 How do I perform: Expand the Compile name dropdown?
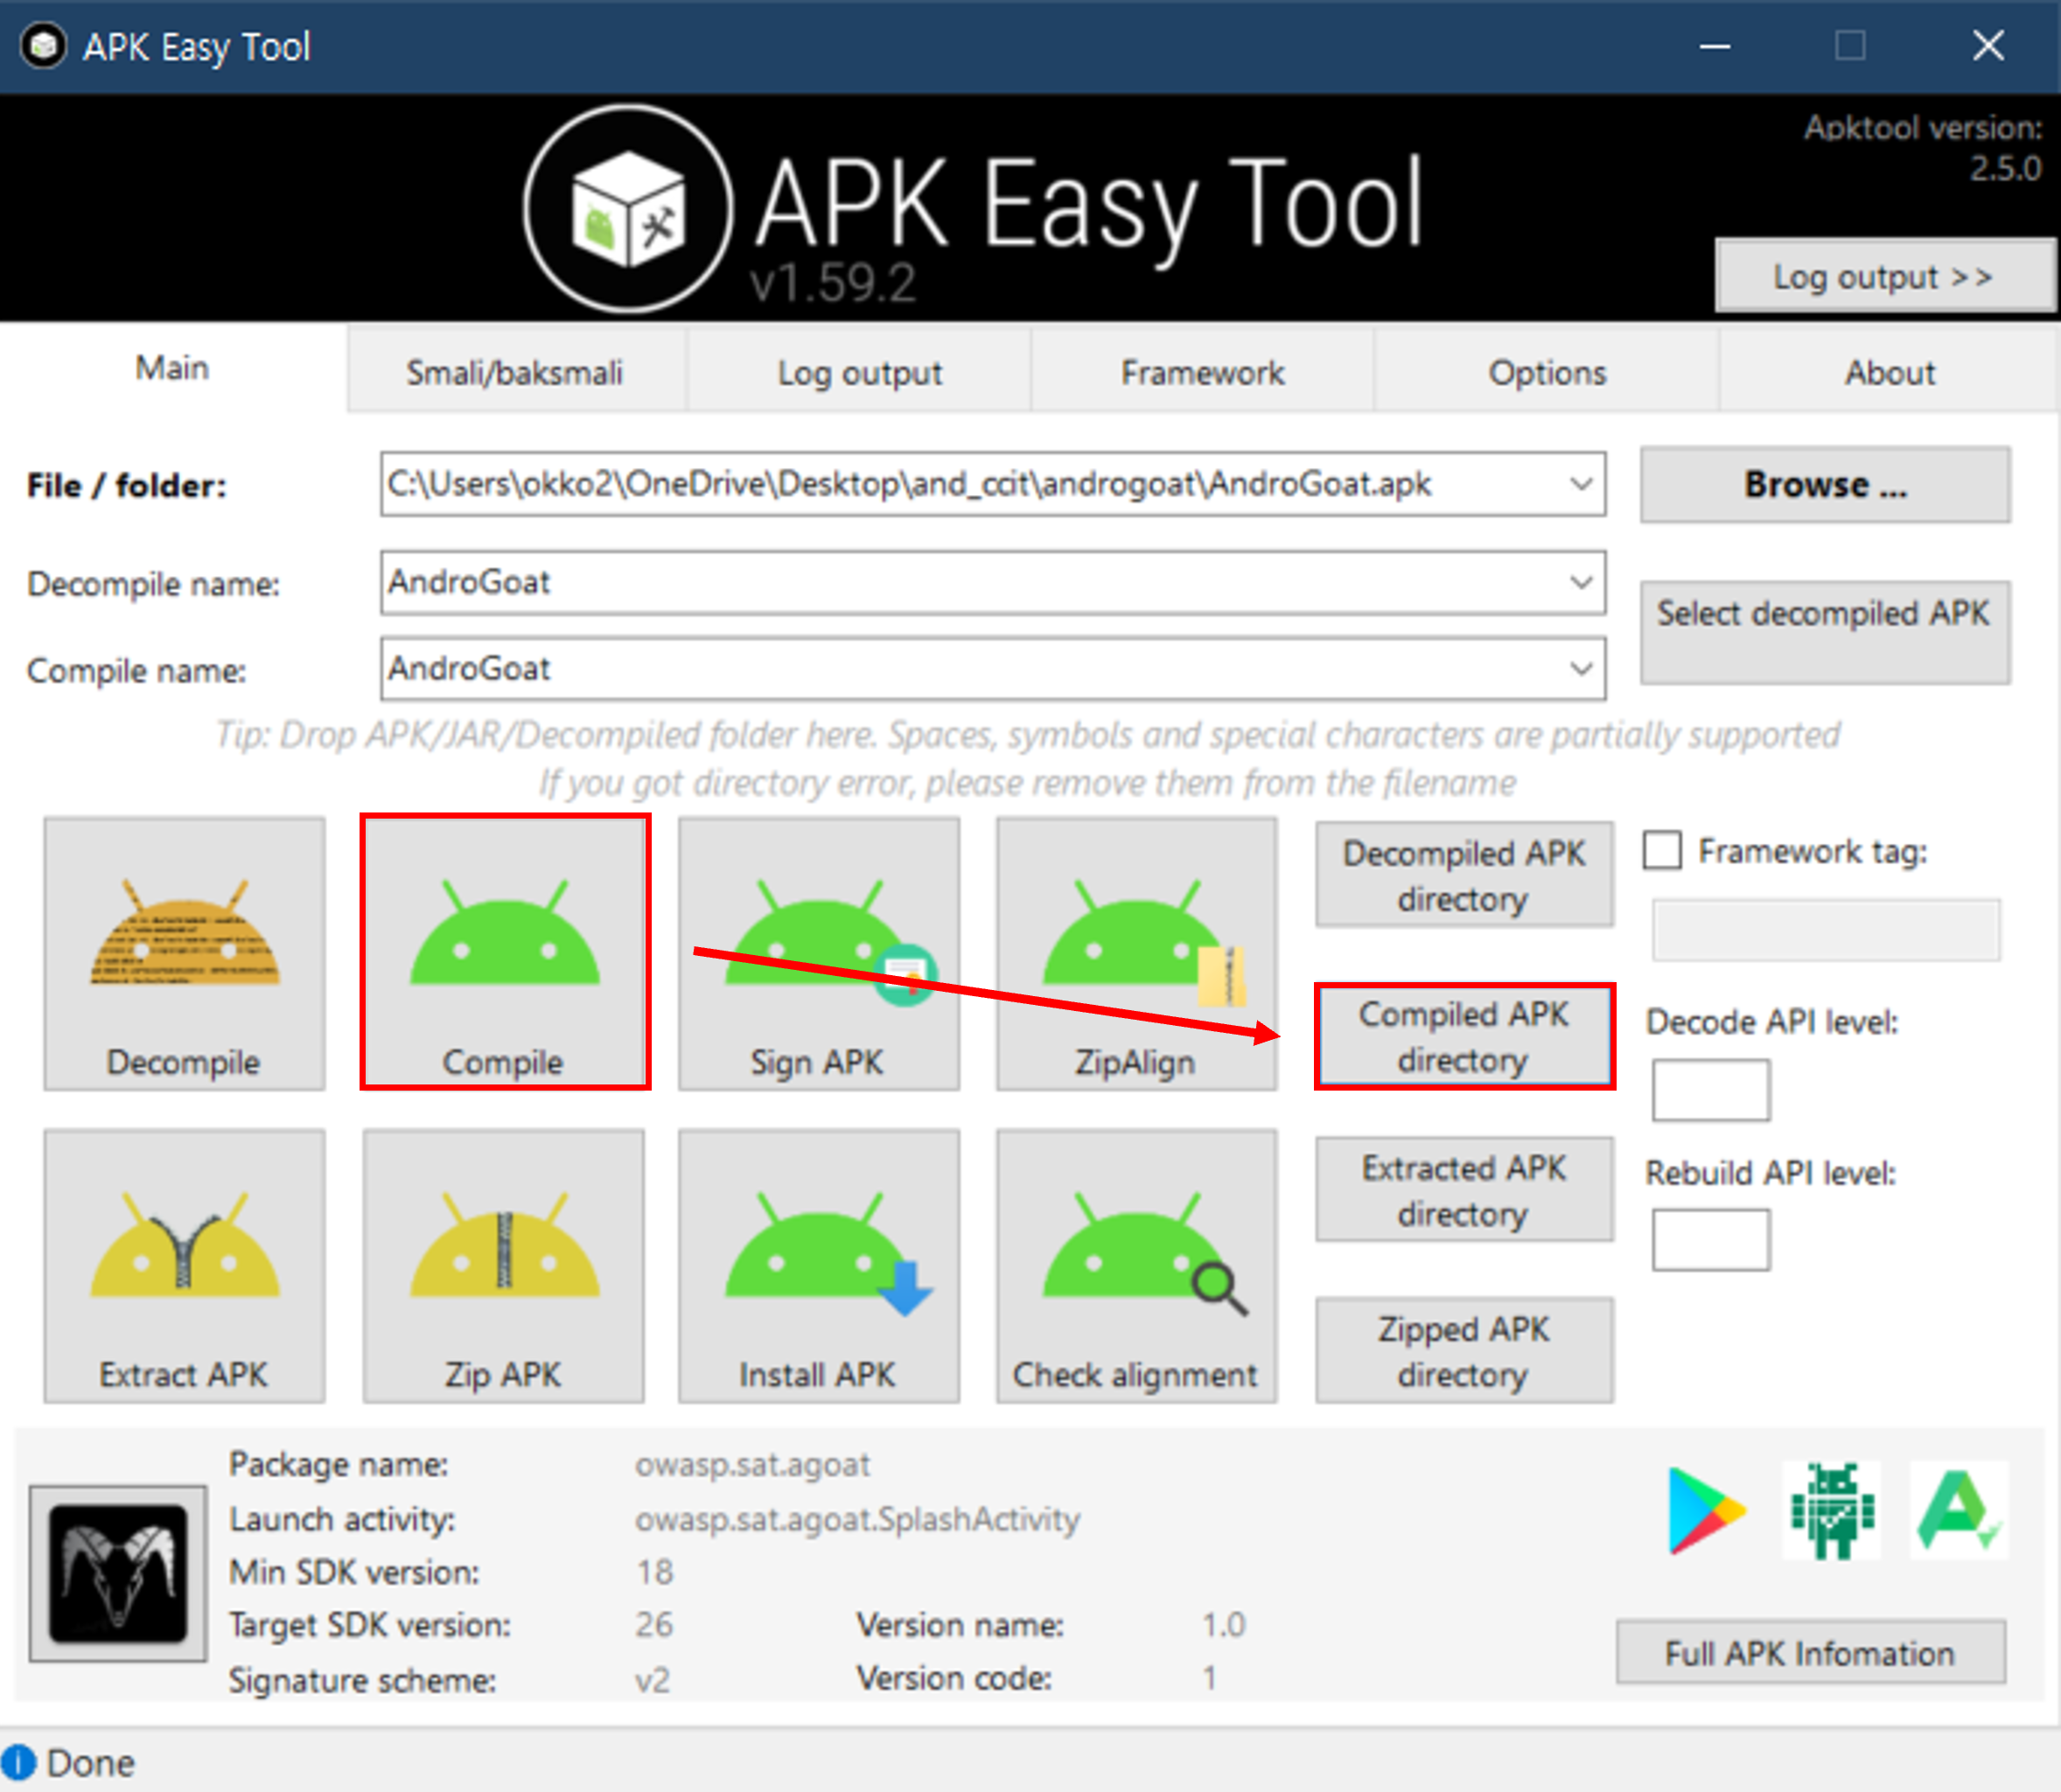pyautogui.click(x=1580, y=668)
